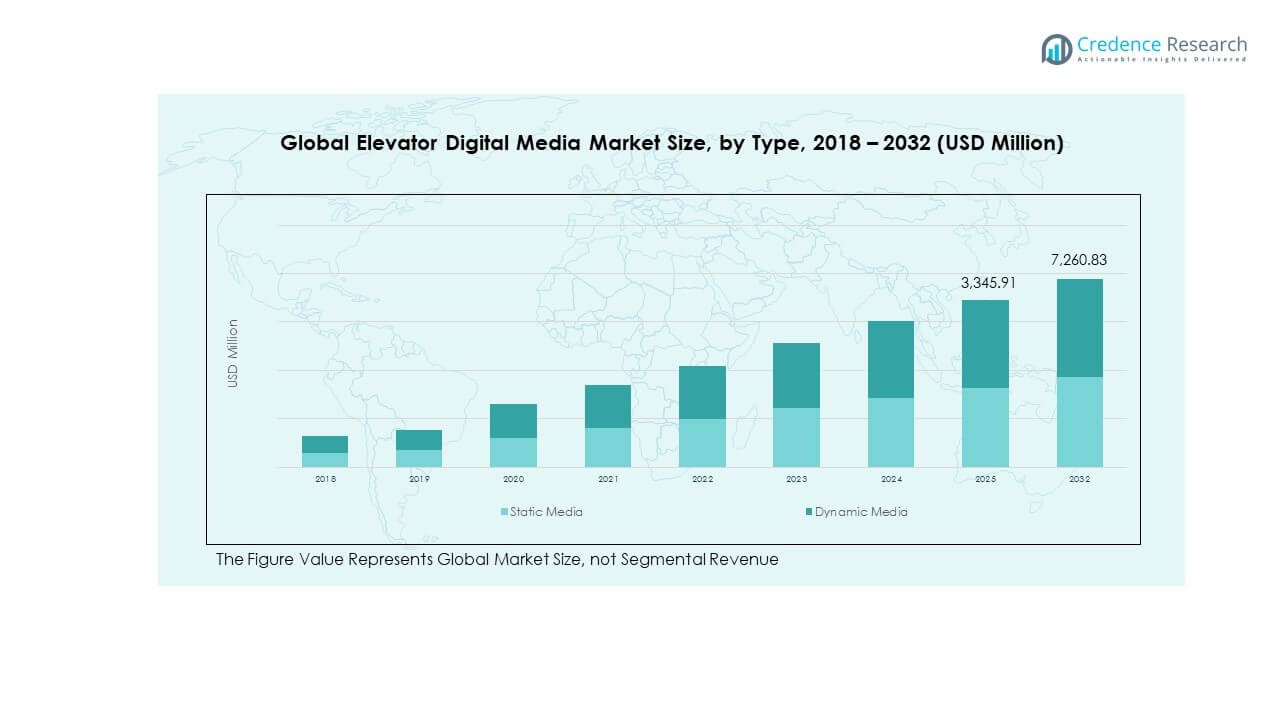
Task: Click the Dynamic Media segment of the 2032 bar
Action: pos(1079,328)
